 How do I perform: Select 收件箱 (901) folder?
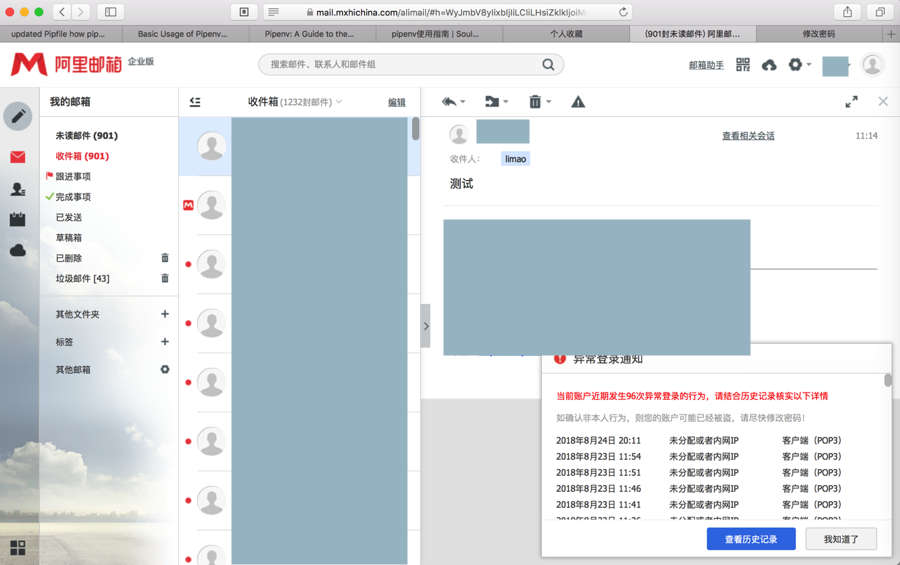(x=82, y=156)
